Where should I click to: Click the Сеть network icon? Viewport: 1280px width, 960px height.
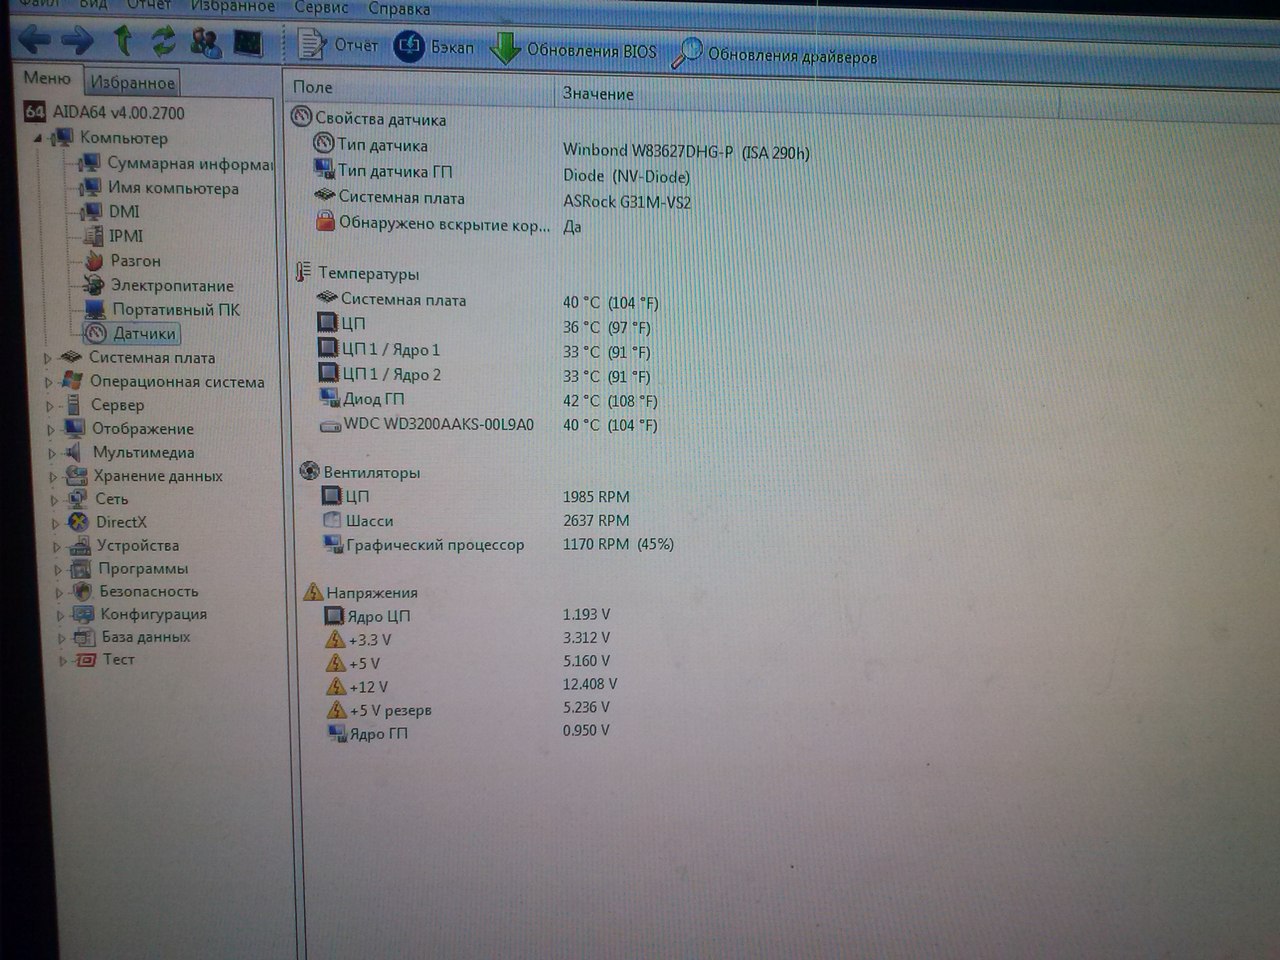[x=78, y=499]
